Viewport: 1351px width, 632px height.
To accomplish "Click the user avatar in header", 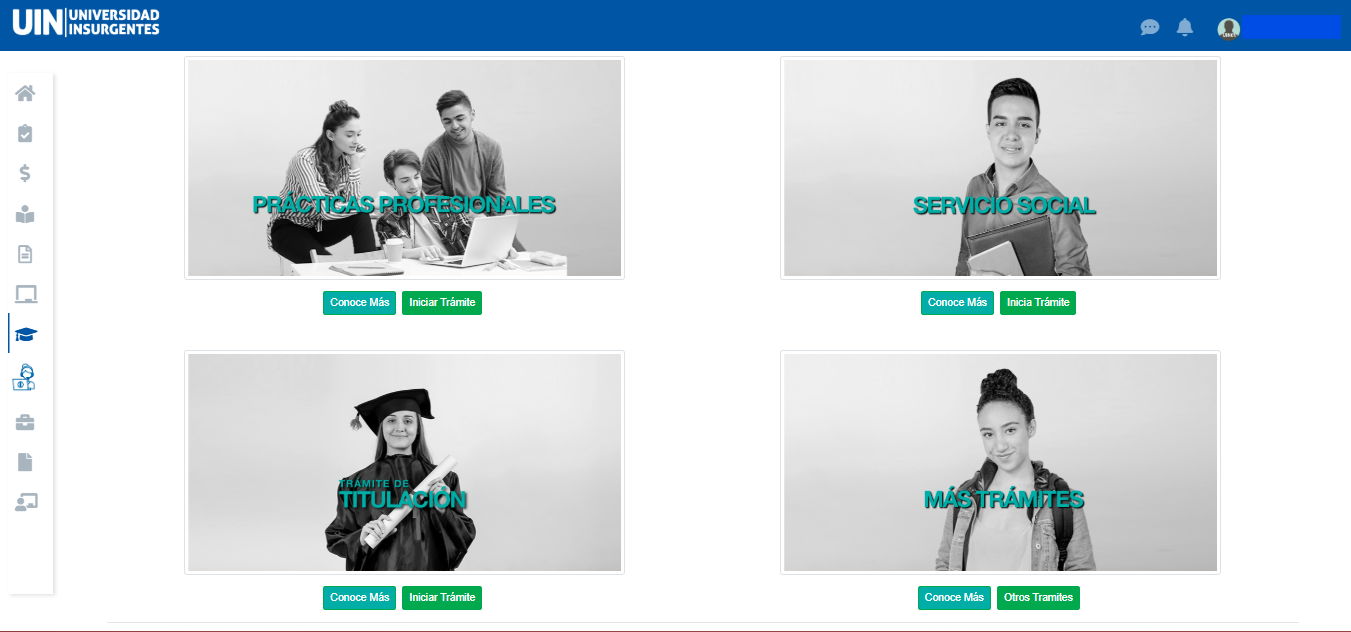I will point(1229,28).
